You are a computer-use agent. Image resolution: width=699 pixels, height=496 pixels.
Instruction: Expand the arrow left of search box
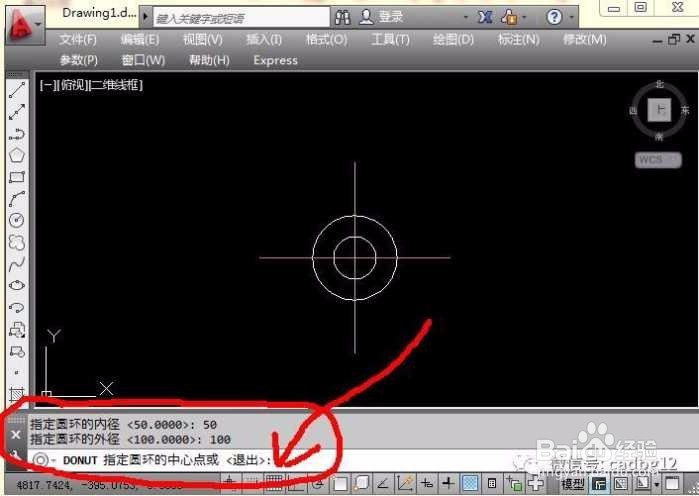pos(145,17)
